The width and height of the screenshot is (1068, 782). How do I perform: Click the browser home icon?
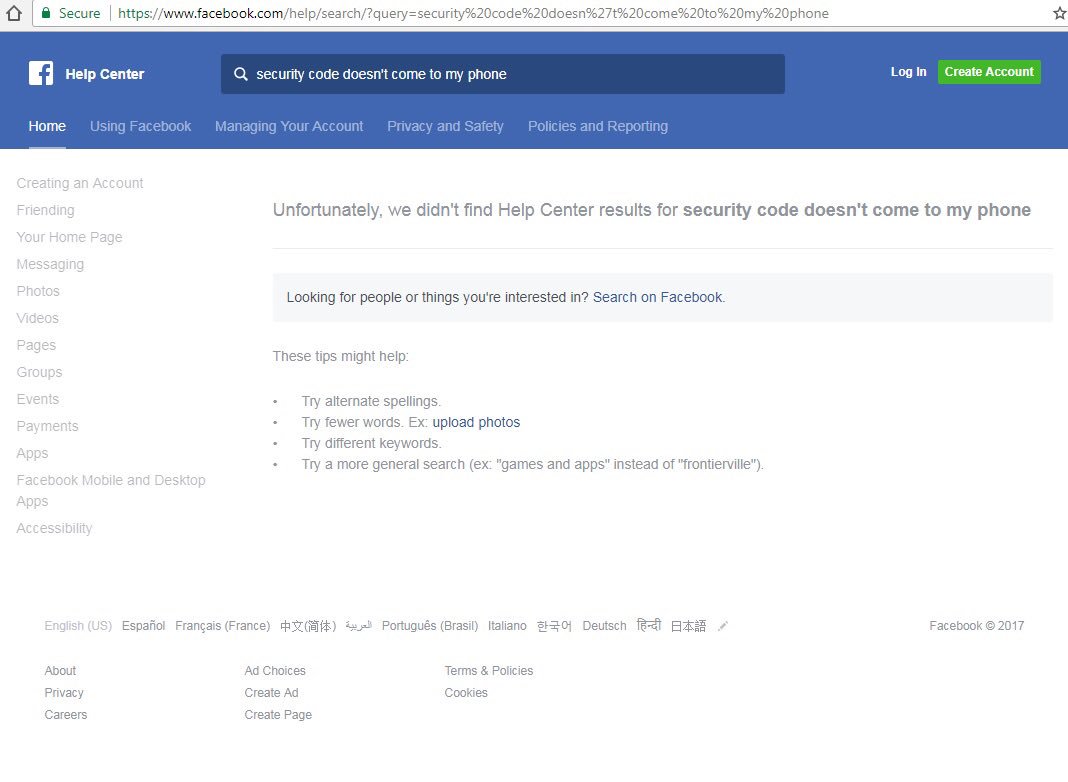[14, 13]
